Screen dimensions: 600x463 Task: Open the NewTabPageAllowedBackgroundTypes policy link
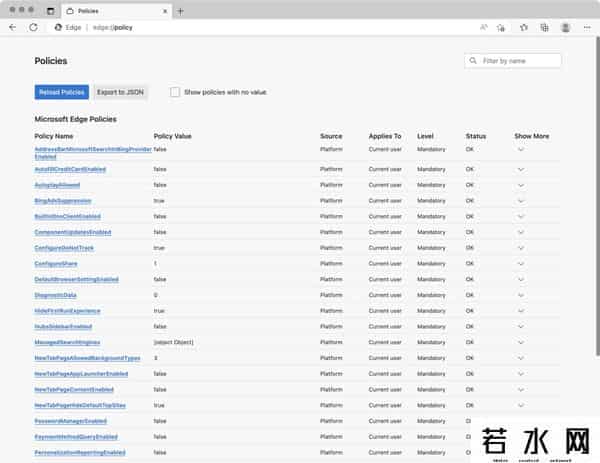tap(87, 358)
